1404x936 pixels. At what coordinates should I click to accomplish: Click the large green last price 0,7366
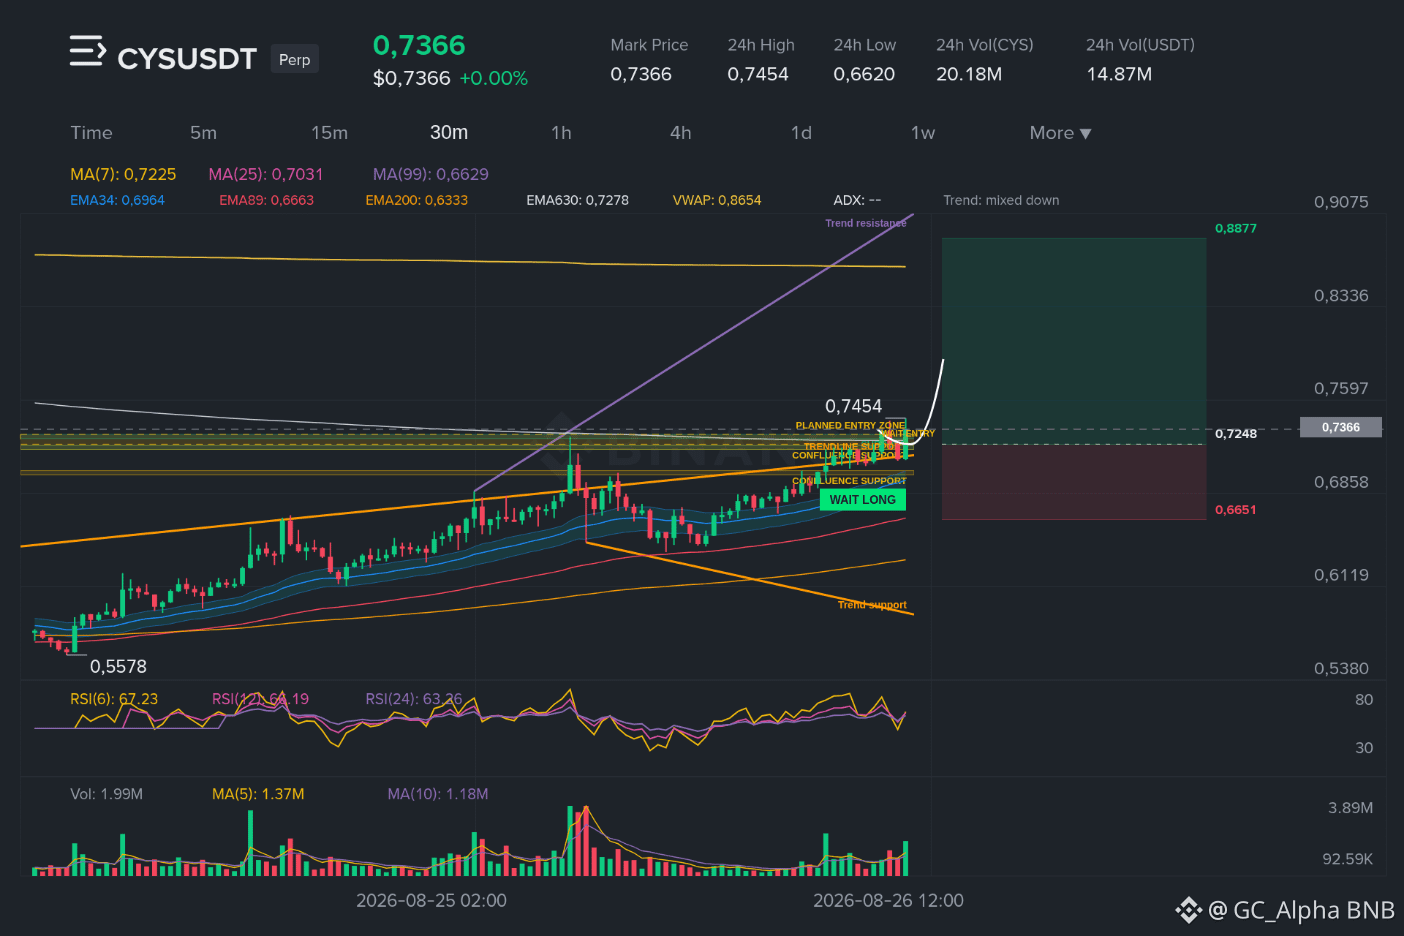(x=419, y=46)
